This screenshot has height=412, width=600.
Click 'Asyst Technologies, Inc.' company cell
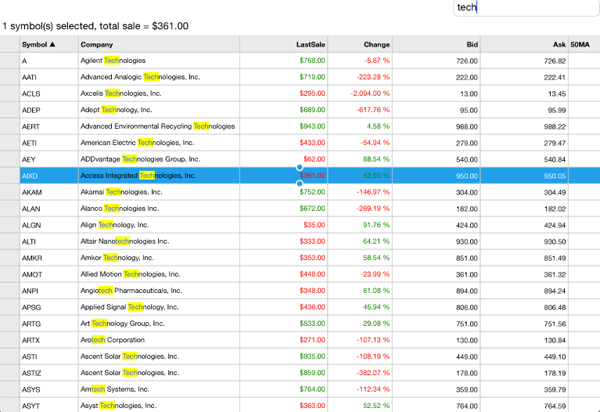[159, 405]
